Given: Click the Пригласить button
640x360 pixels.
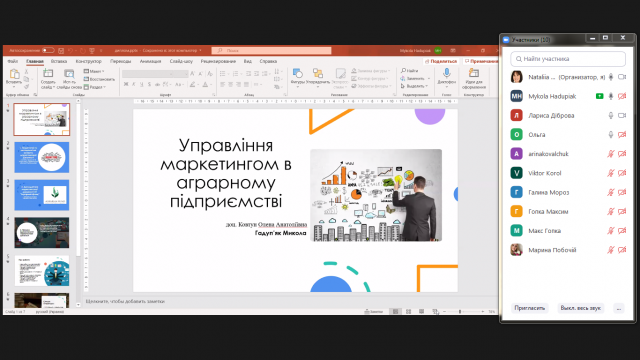Looking at the screenshot, I should click(529, 308).
